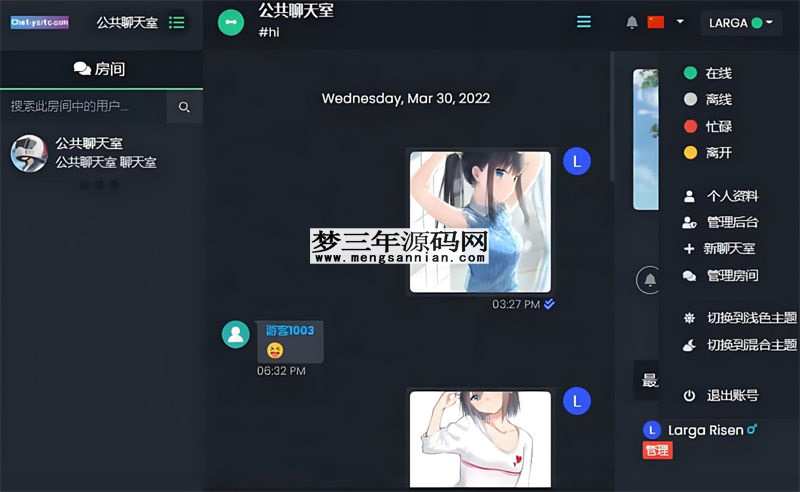Open 管理房间 manage rooms item

click(x=721, y=276)
